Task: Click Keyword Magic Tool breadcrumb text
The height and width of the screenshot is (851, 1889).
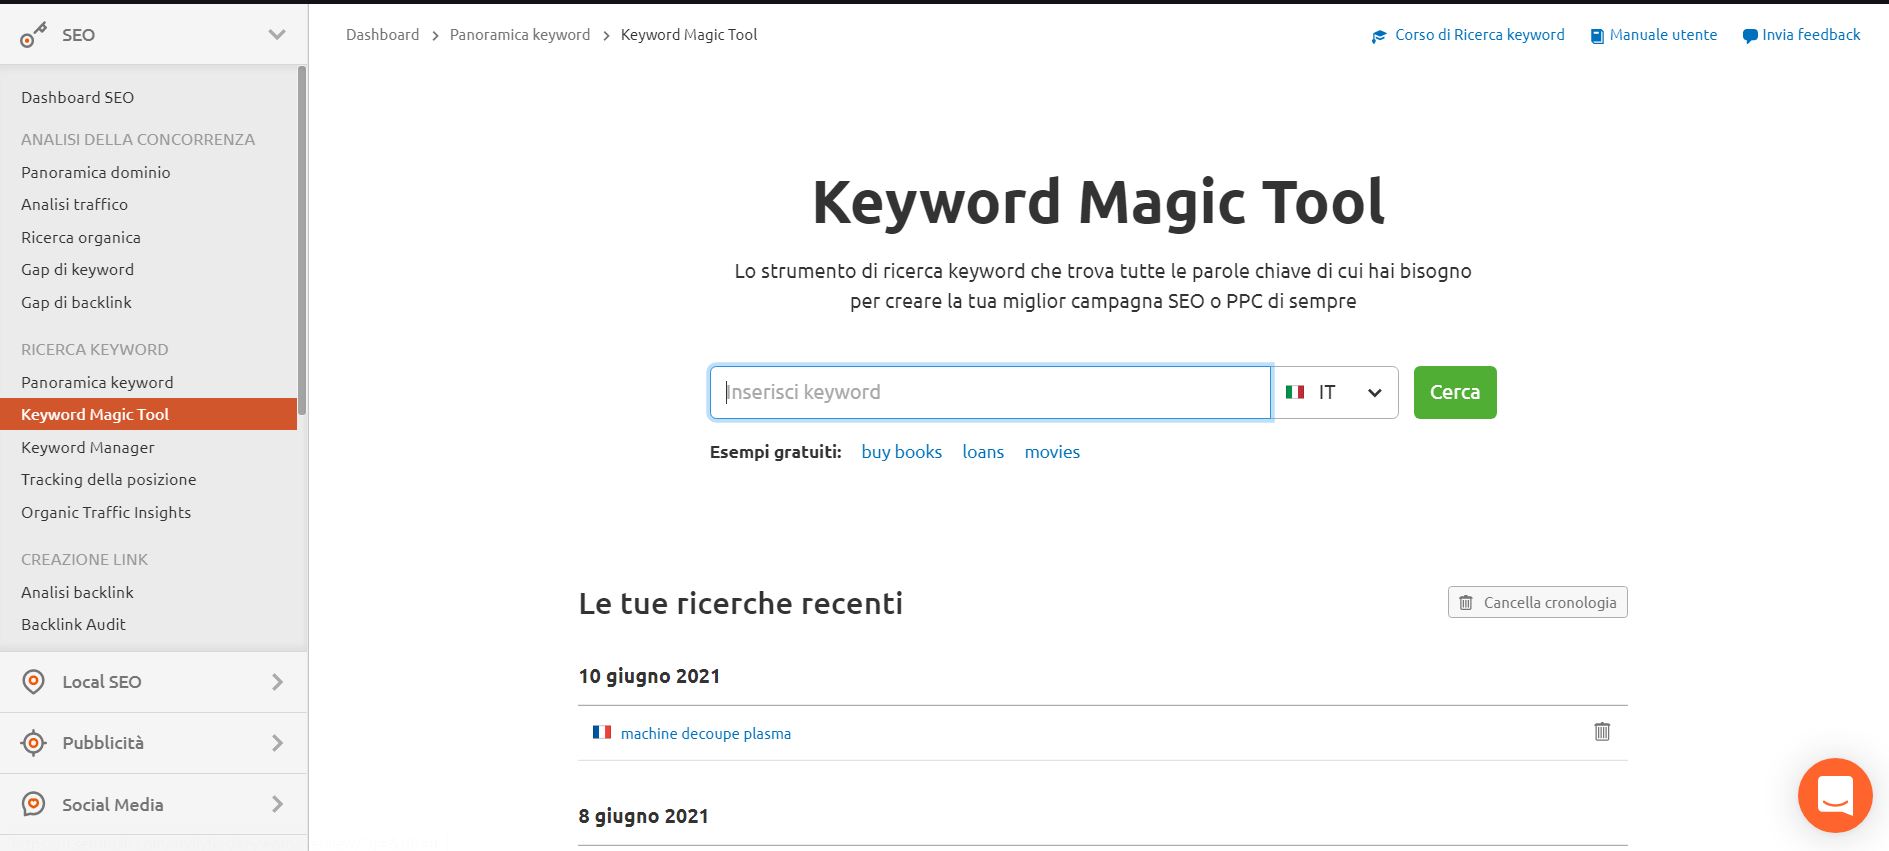Action: pos(688,35)
